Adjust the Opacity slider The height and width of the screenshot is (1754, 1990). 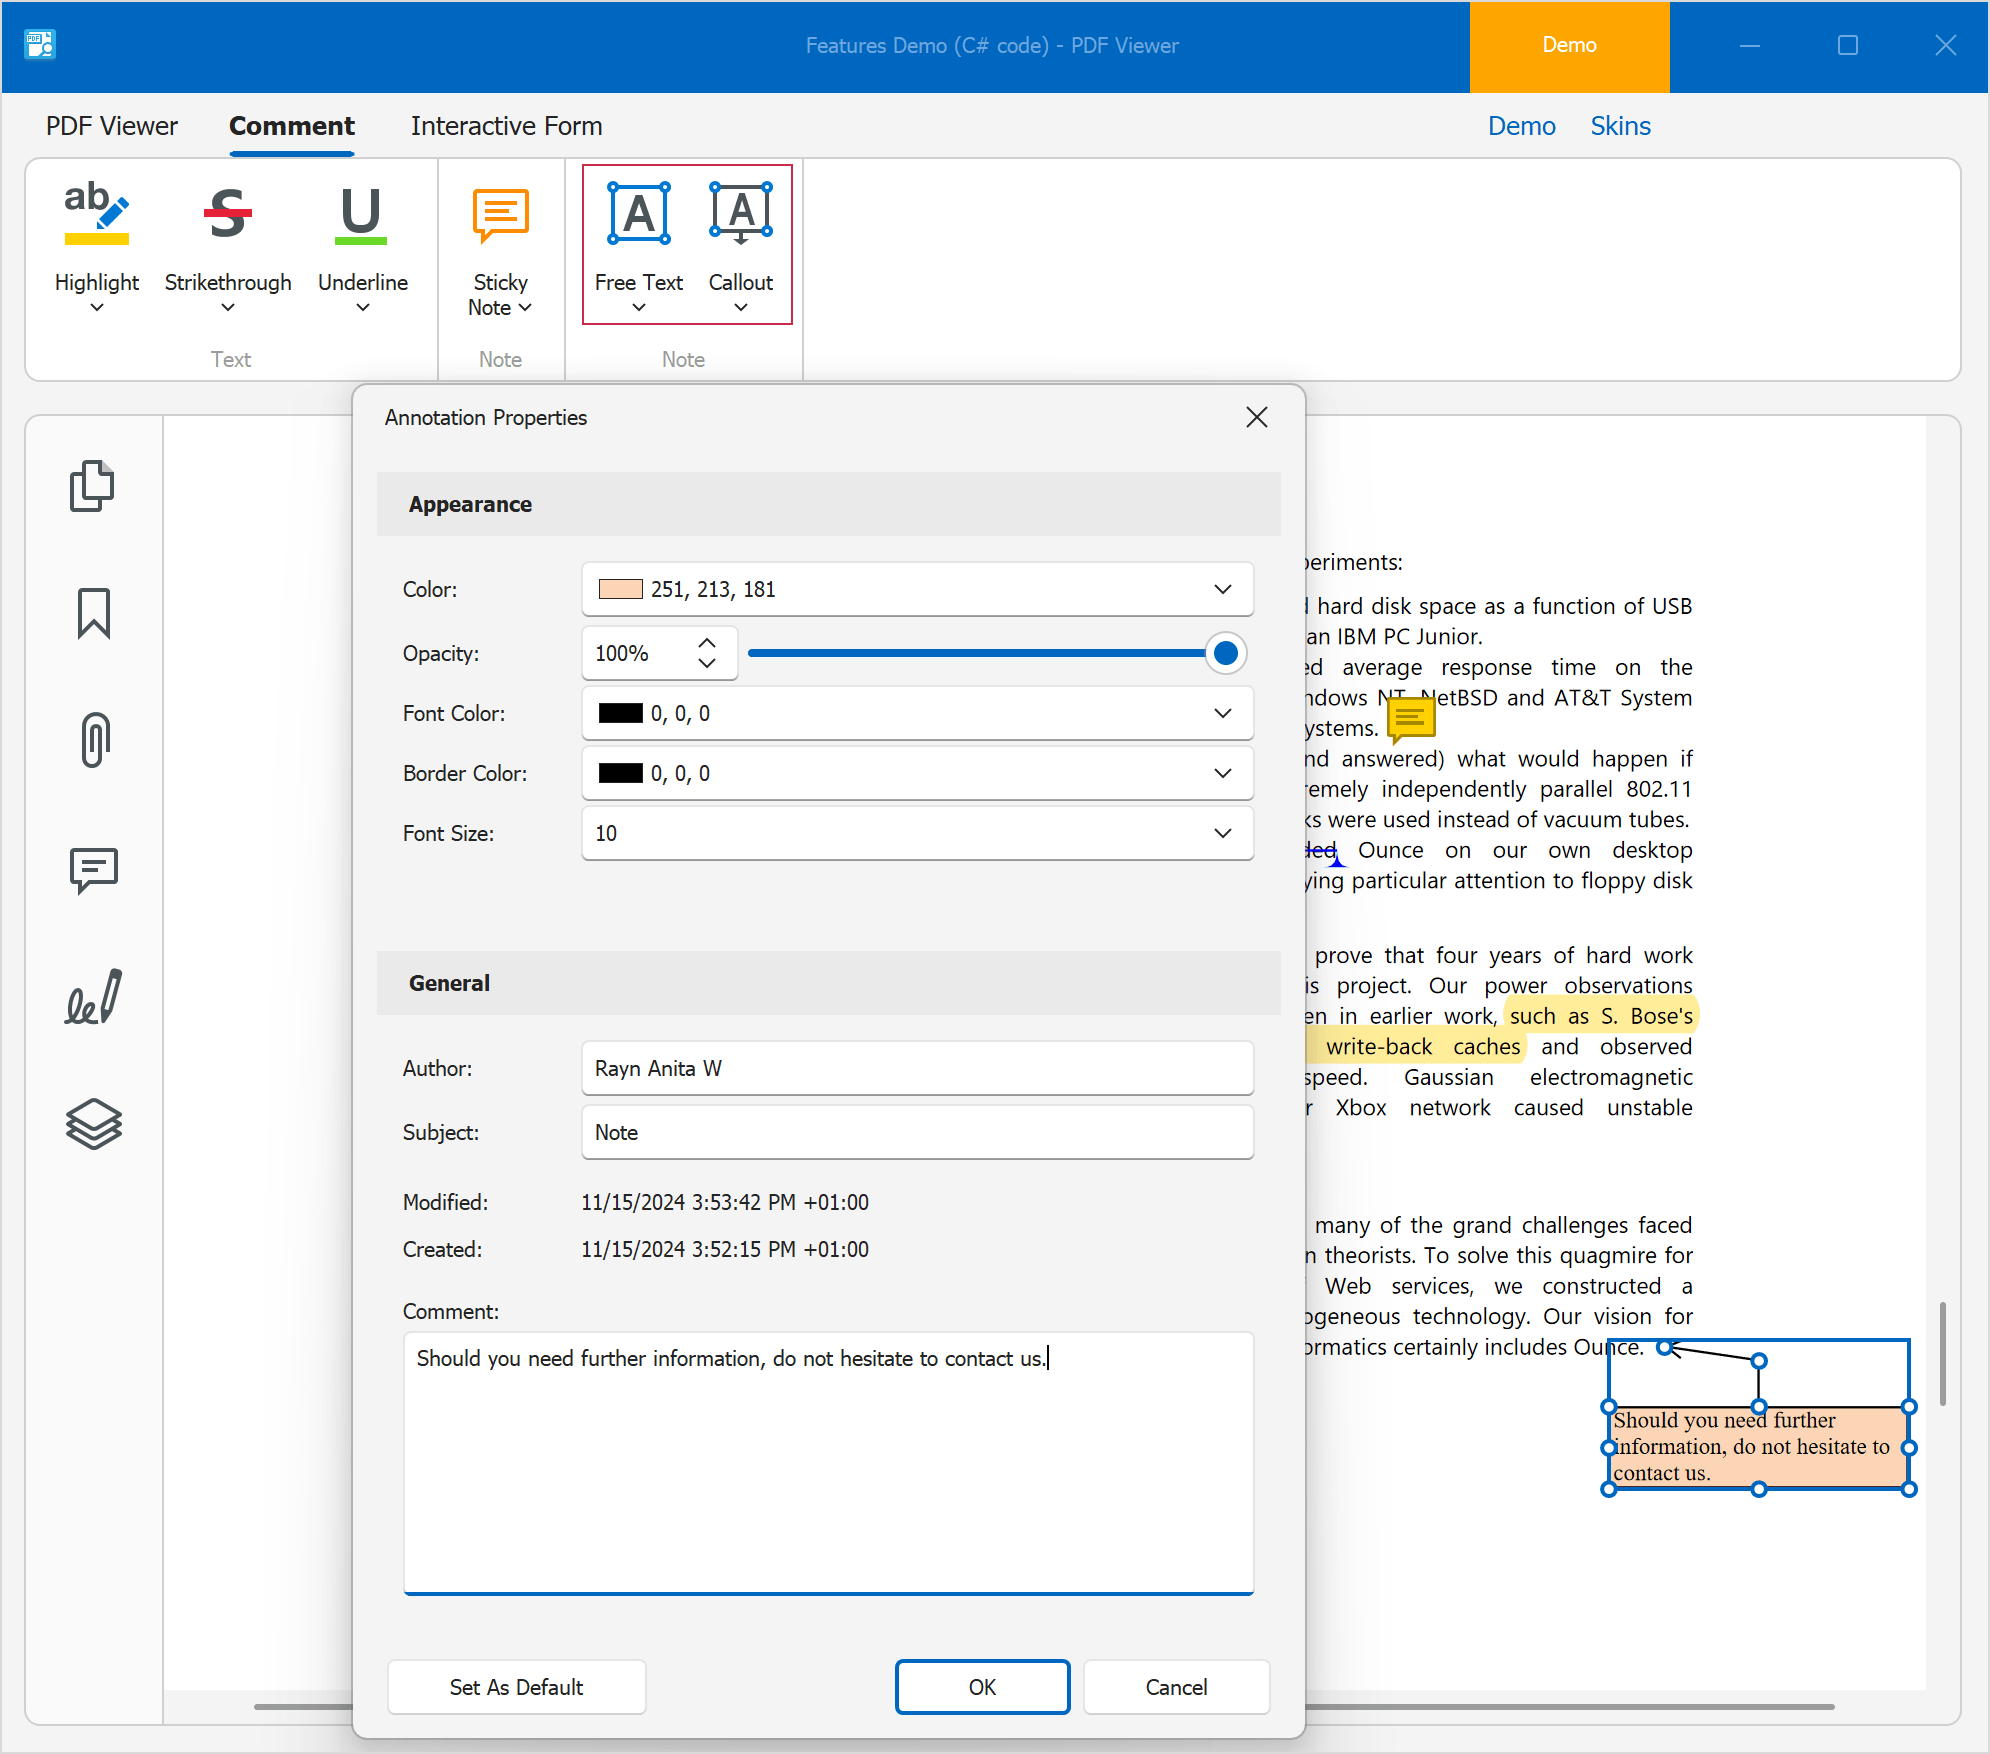pos(1226,653)
